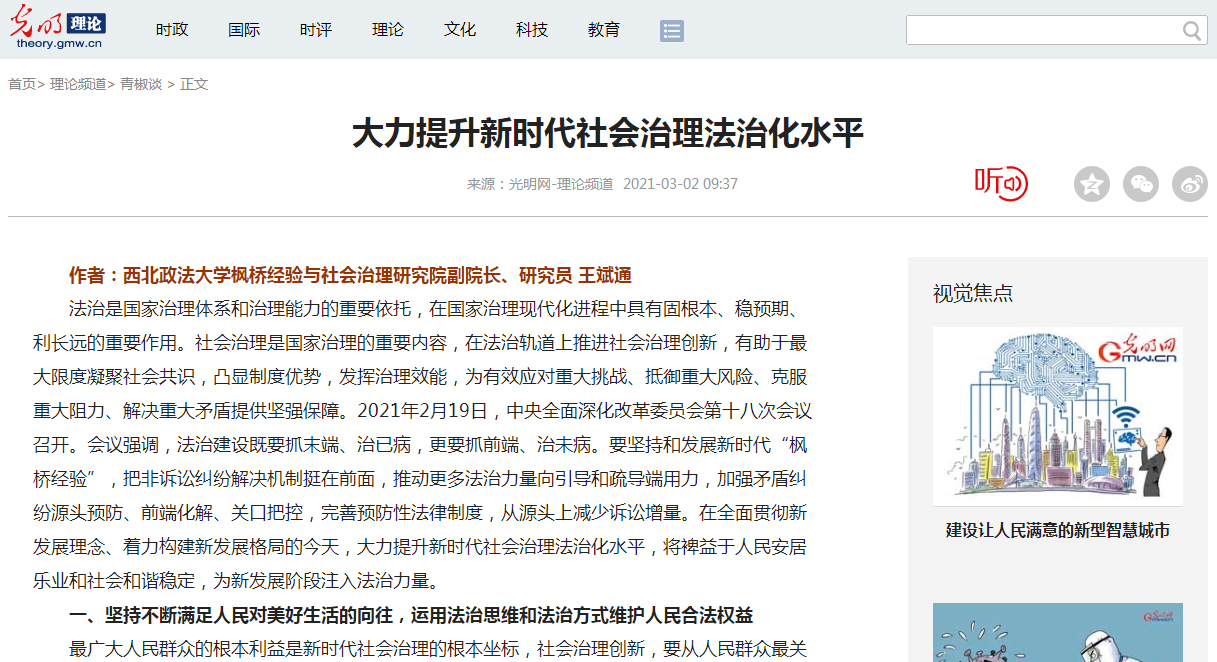Screen dimensions: 1217x662
Task: Open the 科技 nav section
Action: pos(532,30)
